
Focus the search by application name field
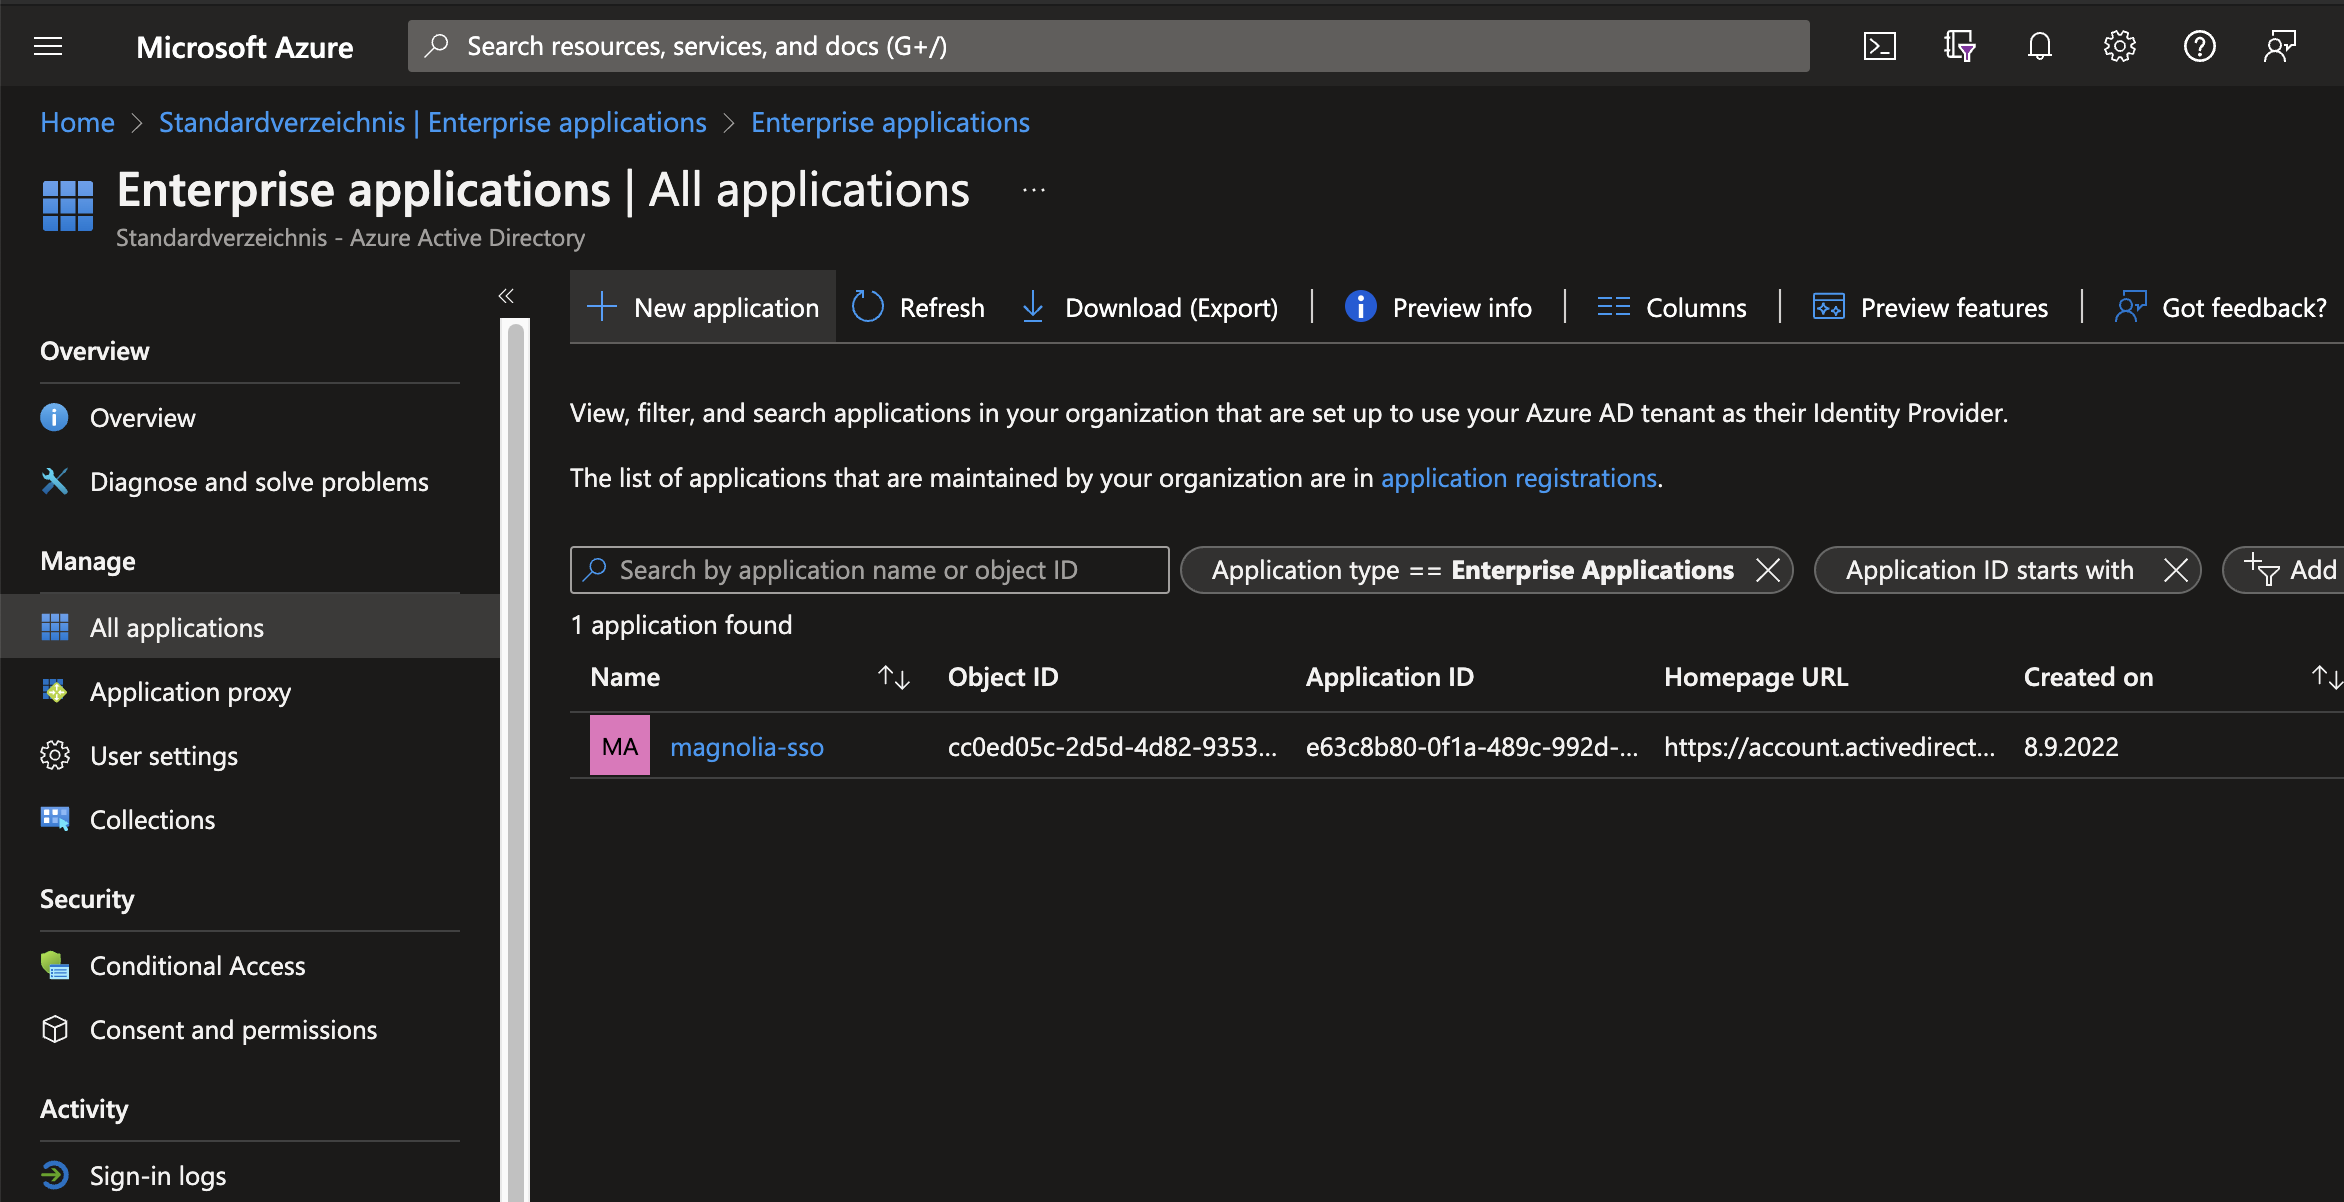point(869,570)
